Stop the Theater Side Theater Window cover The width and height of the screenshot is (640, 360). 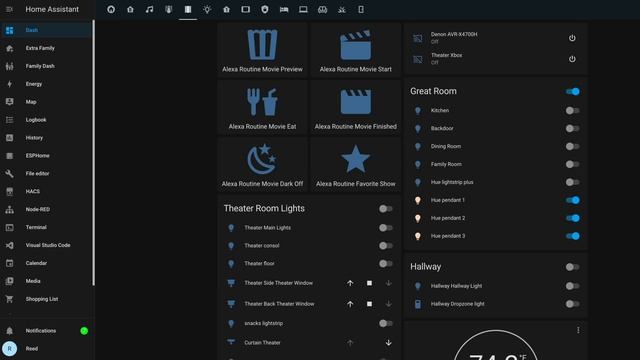coord(369,283)
